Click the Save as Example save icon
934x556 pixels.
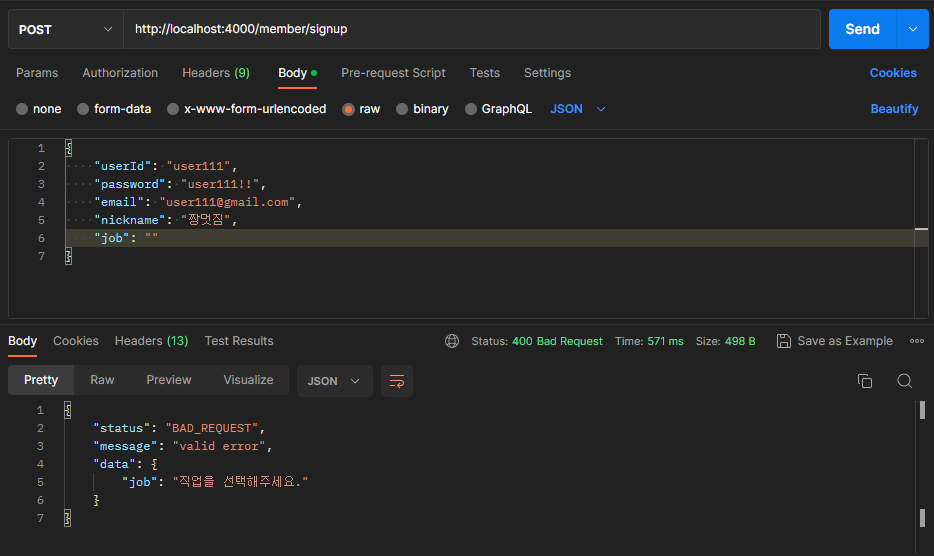784,341
